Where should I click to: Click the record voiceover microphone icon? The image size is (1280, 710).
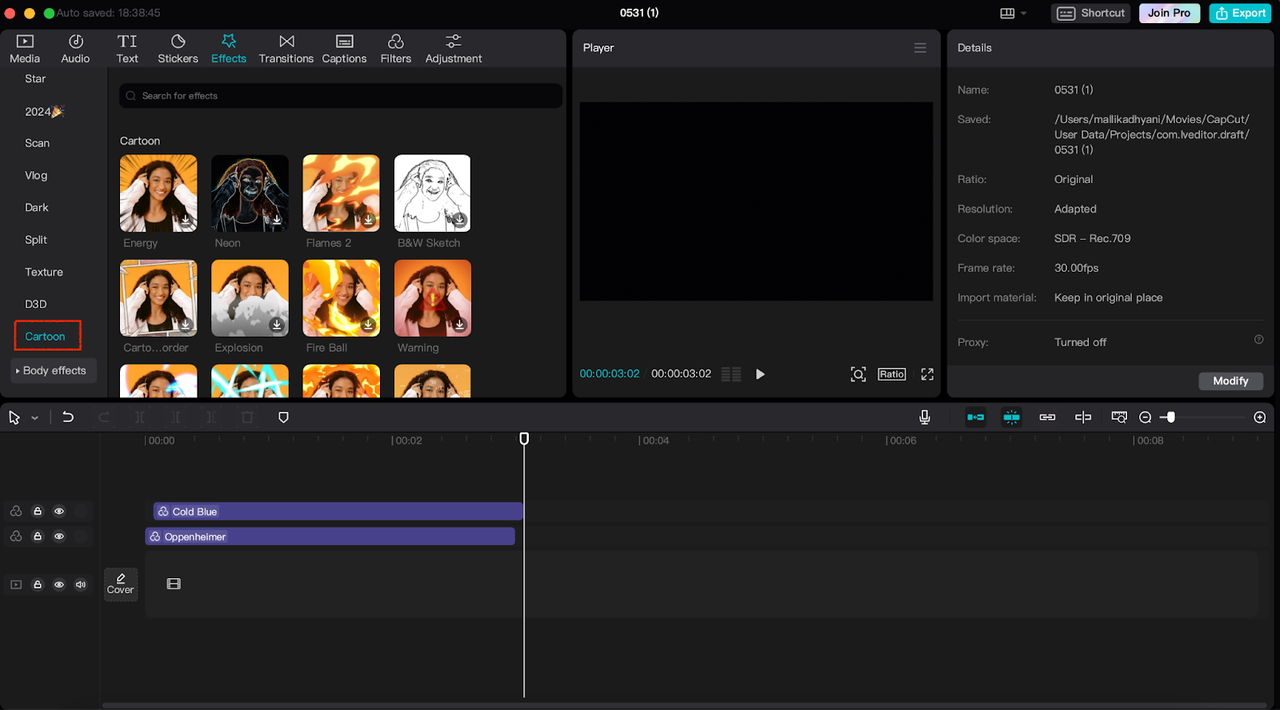[925, 417]
